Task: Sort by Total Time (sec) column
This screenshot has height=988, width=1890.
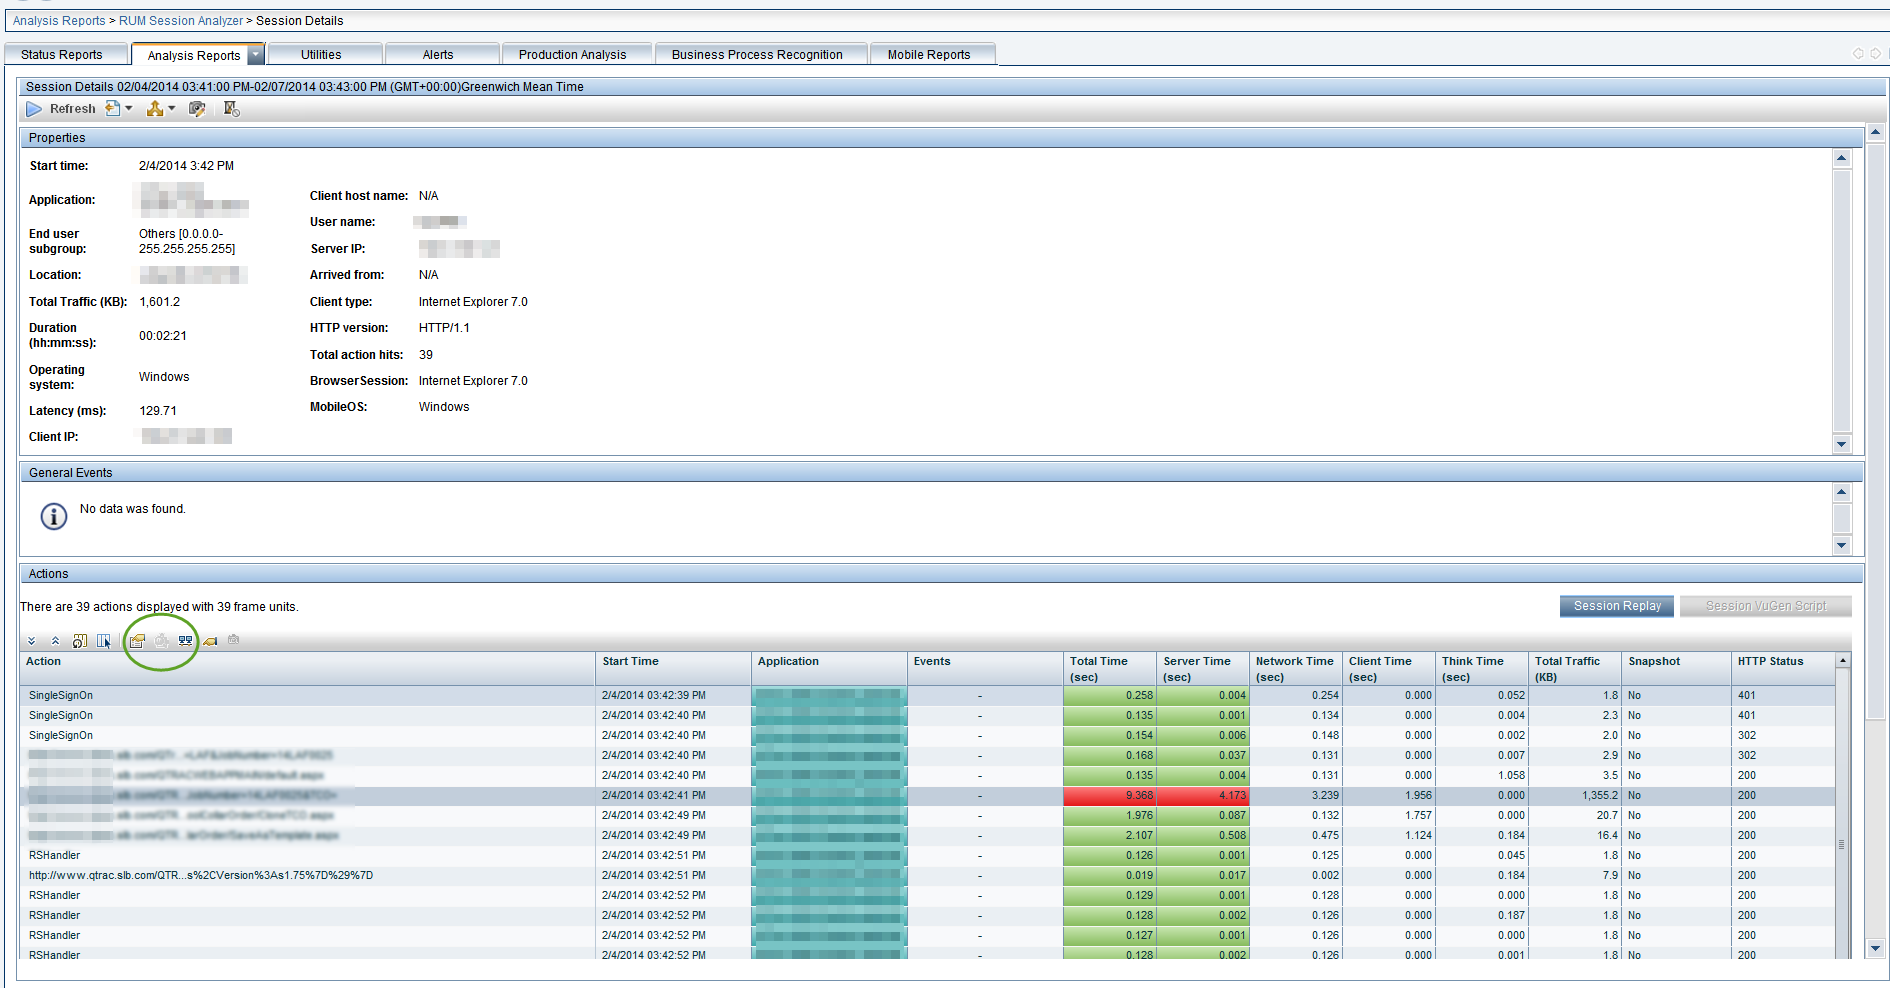Action: (x=1110, y=669)
